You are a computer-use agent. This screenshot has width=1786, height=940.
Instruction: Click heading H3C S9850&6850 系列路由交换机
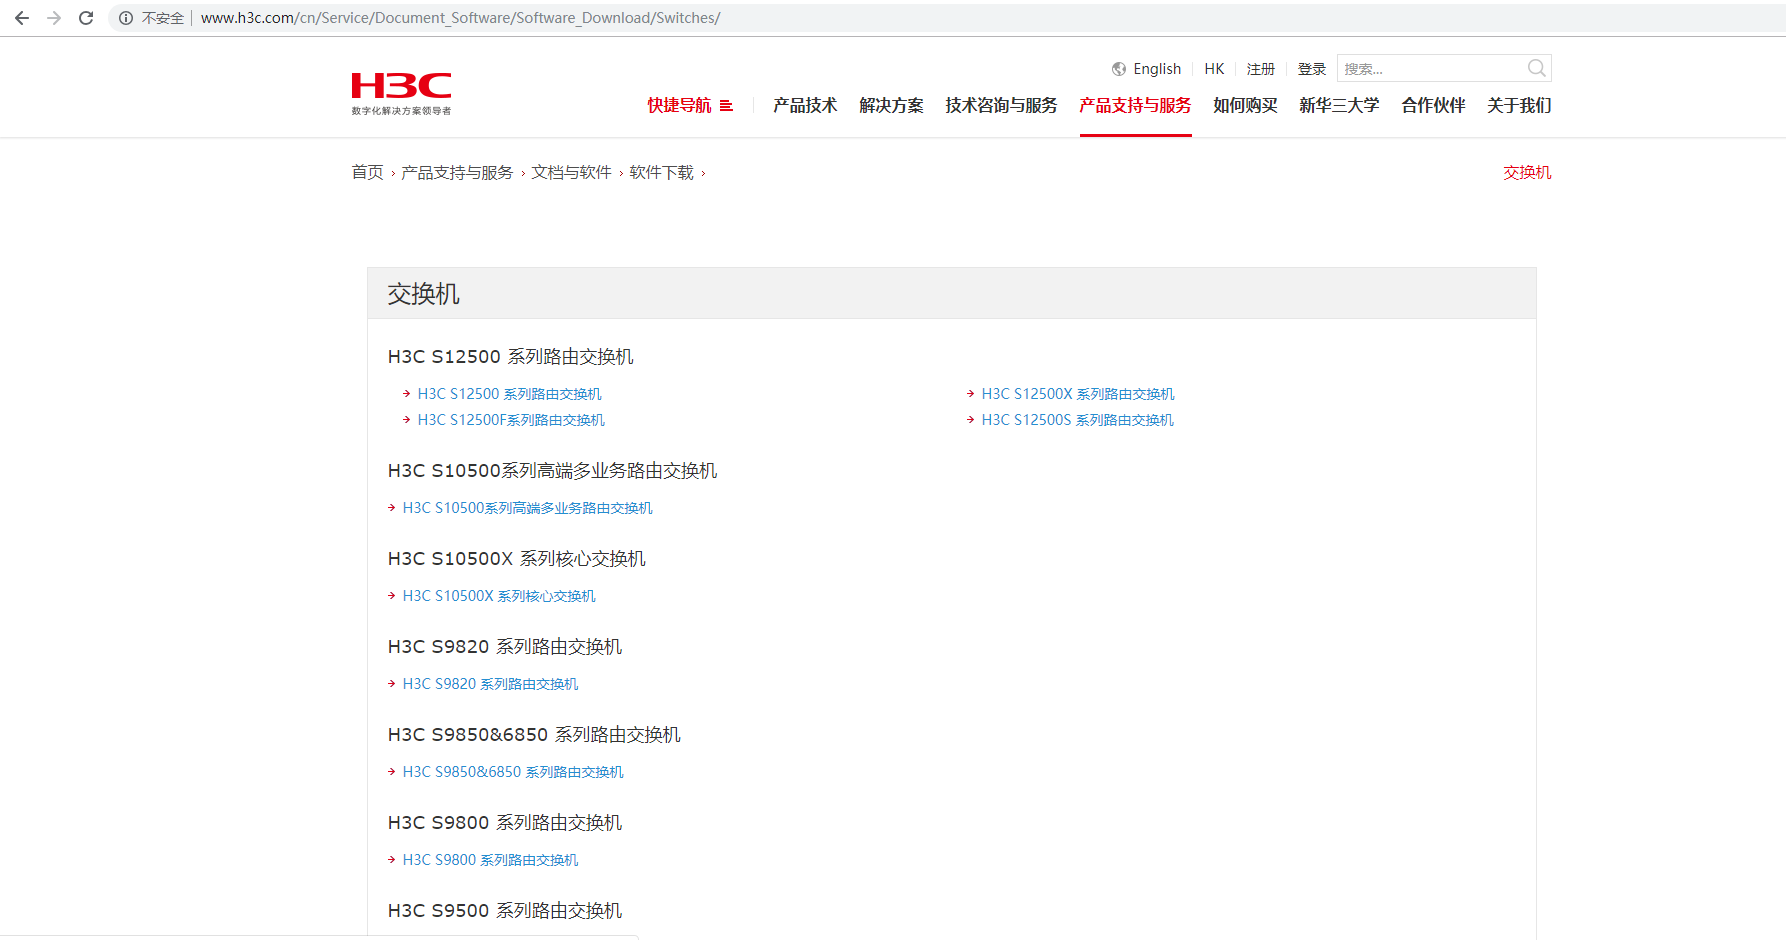pyautogui.click(x=534, y=735)
